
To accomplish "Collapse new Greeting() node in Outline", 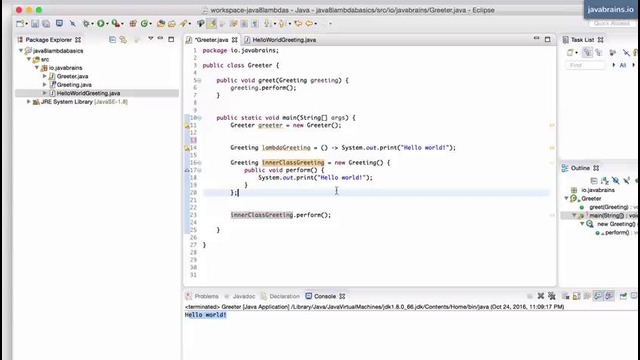I will coord(582,224).
